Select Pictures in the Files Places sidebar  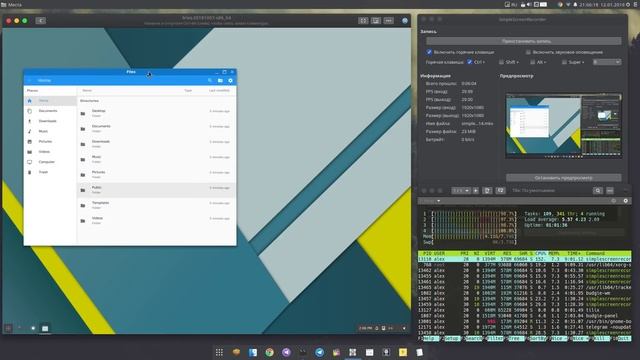pos(50,141)
